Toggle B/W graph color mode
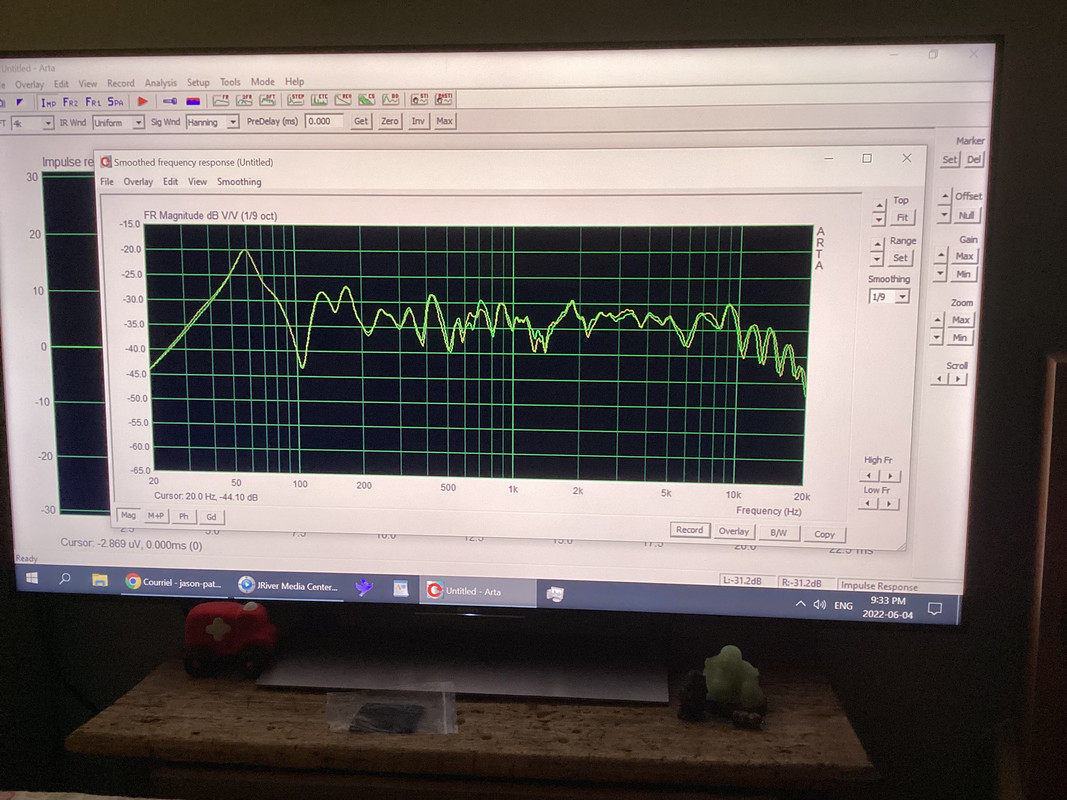This screenshot has width=1067, height=800. (x=778, y=533)
